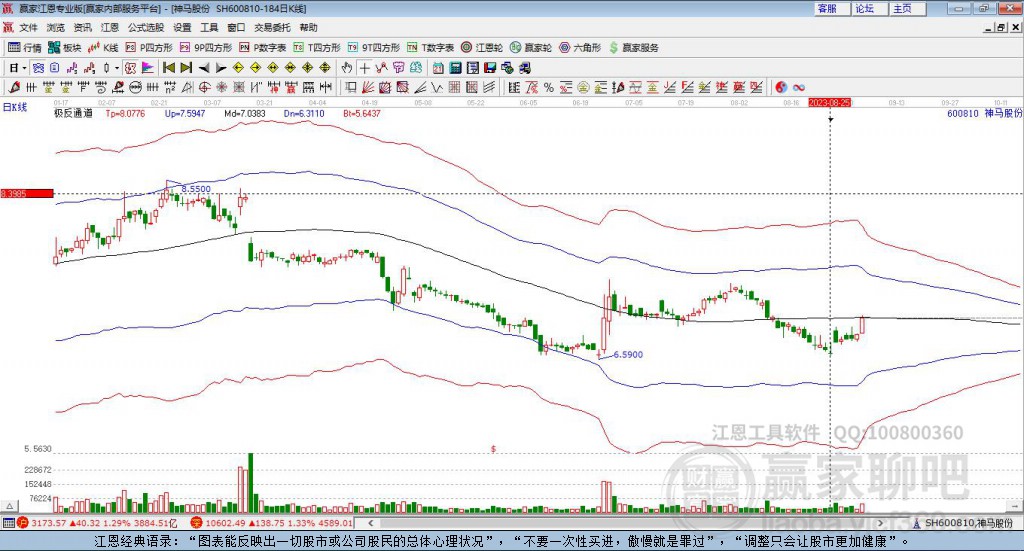
Task: Open the P四方形 tool
Action: point(149,48)
